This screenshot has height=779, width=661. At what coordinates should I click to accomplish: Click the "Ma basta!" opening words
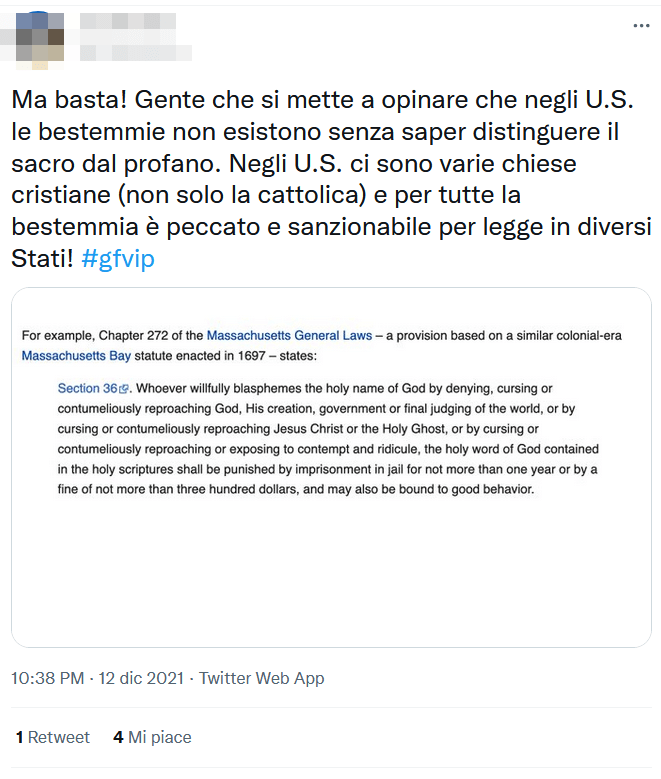(67, 101)
